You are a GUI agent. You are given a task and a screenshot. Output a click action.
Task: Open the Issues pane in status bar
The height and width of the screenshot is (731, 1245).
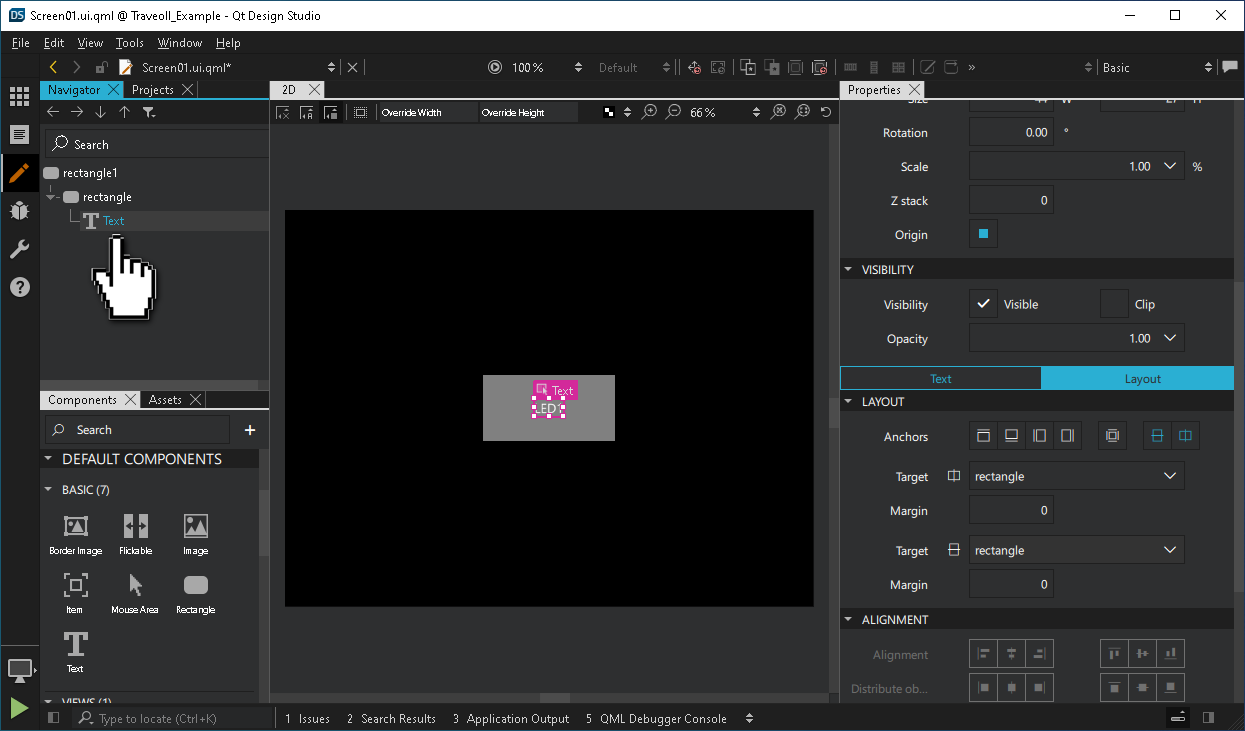point(308,718)
